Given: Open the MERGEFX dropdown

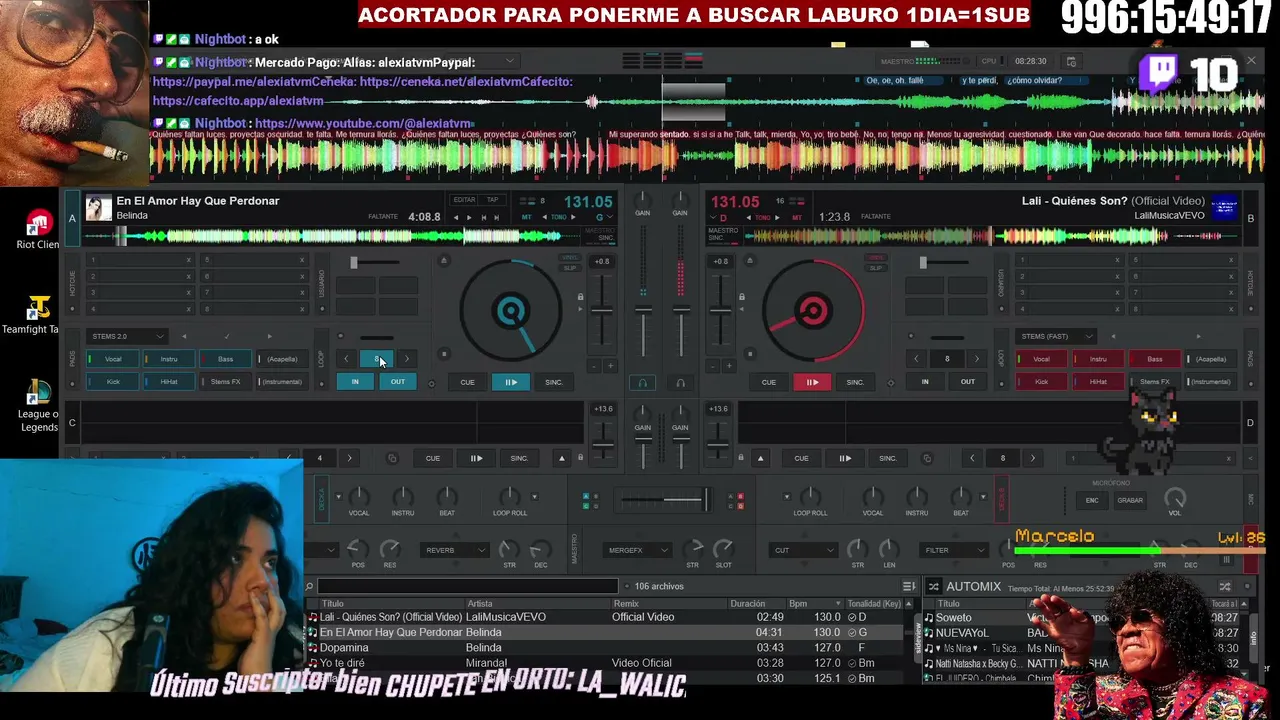Looking at the screenshot, I should click(x=638, y=550).
